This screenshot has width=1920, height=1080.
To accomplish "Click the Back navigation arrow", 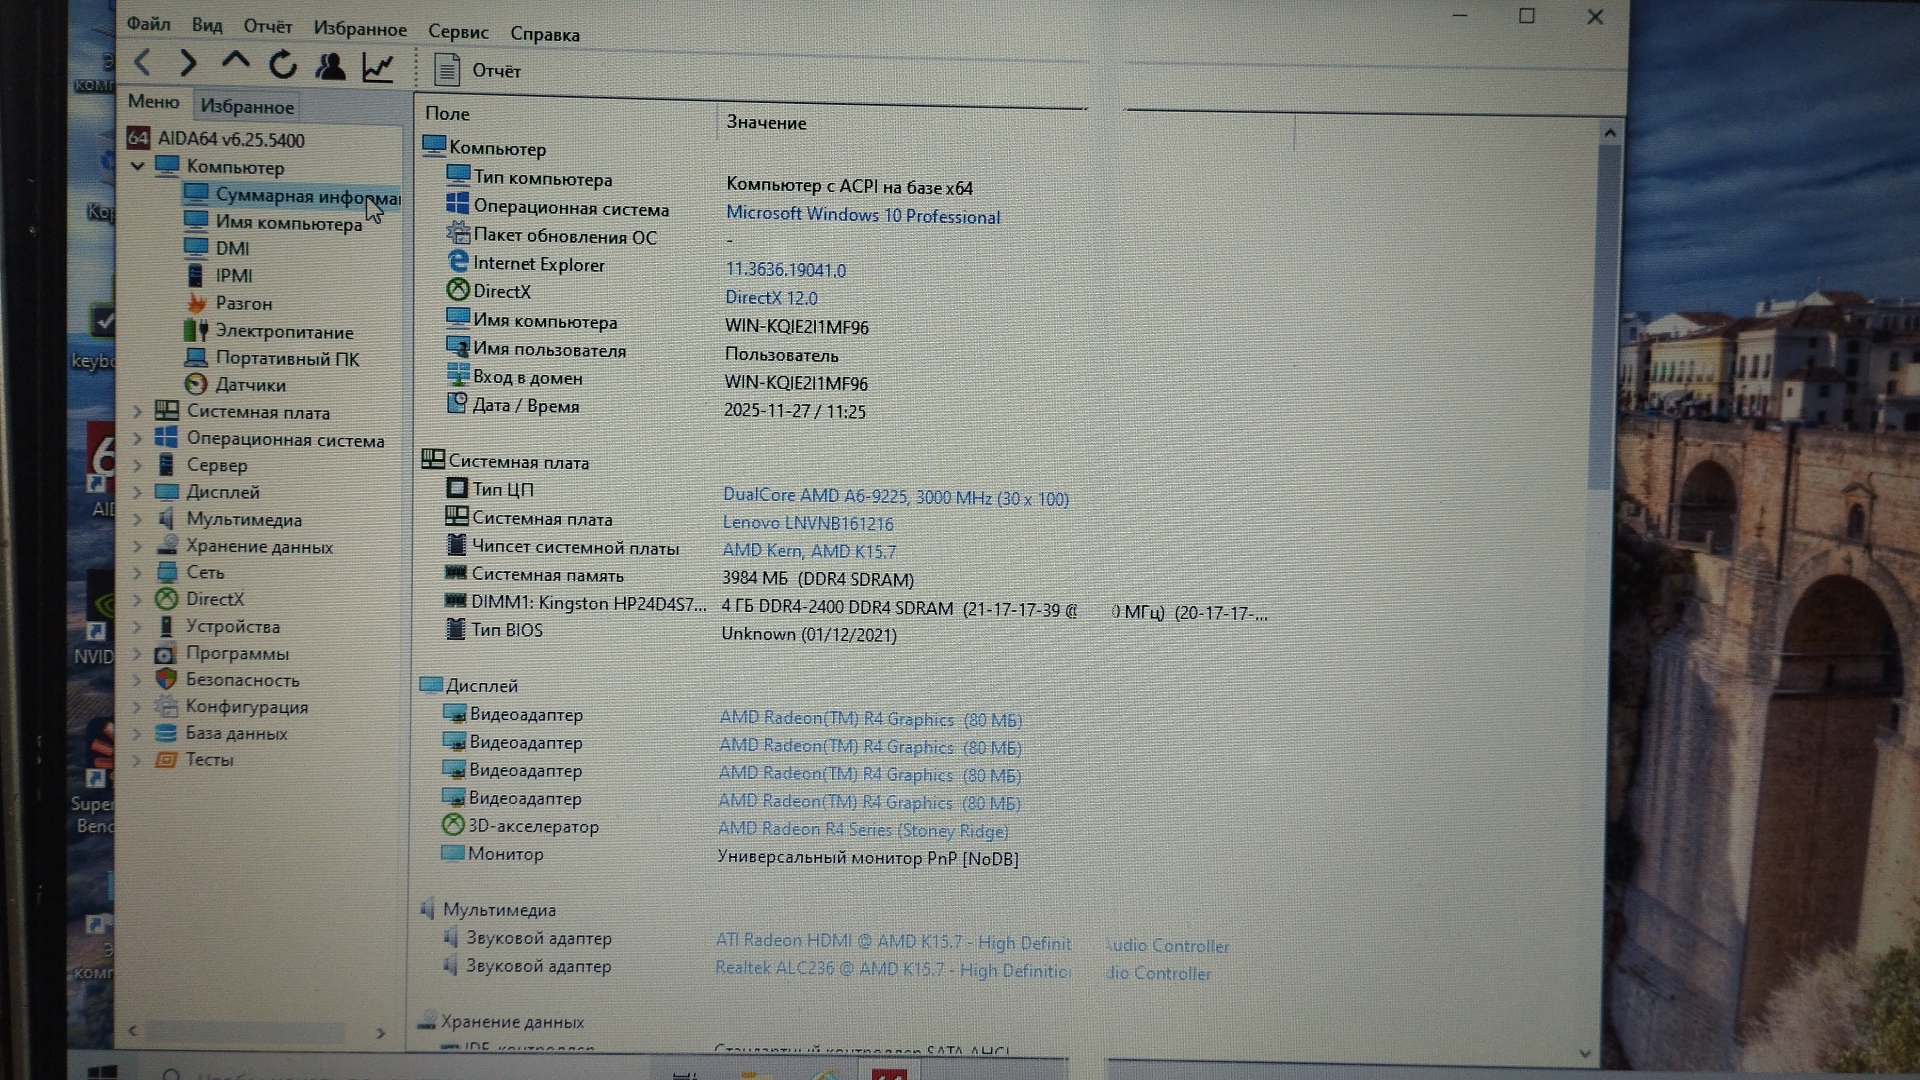I will [143, 63].
